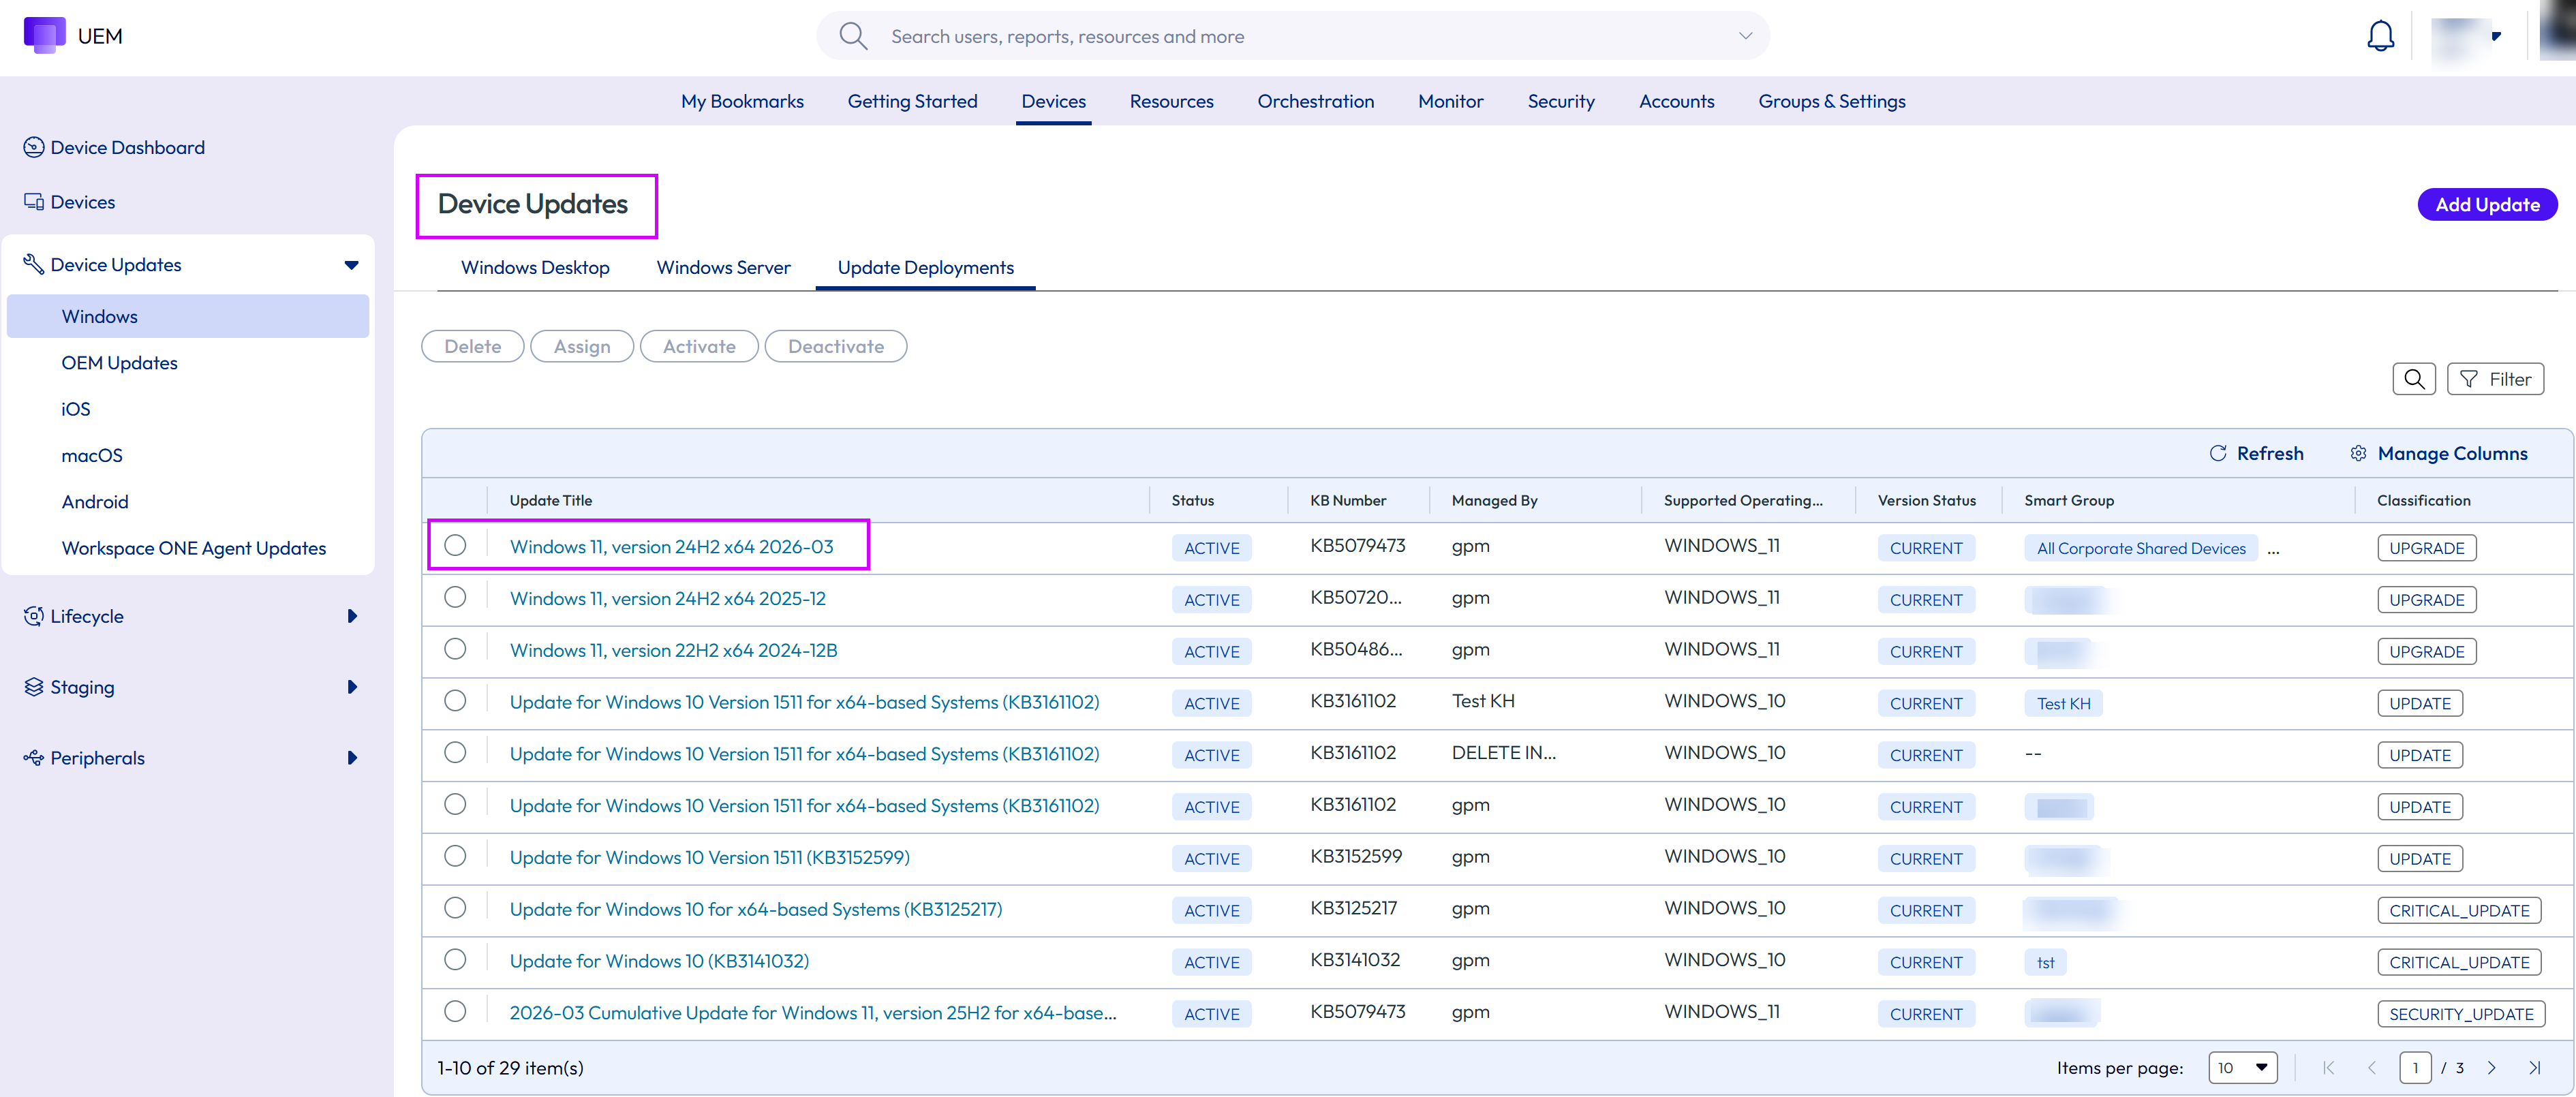Open the Security top menu
This screenshot has width=2576, height=1097.
(x=1560, y=101)
